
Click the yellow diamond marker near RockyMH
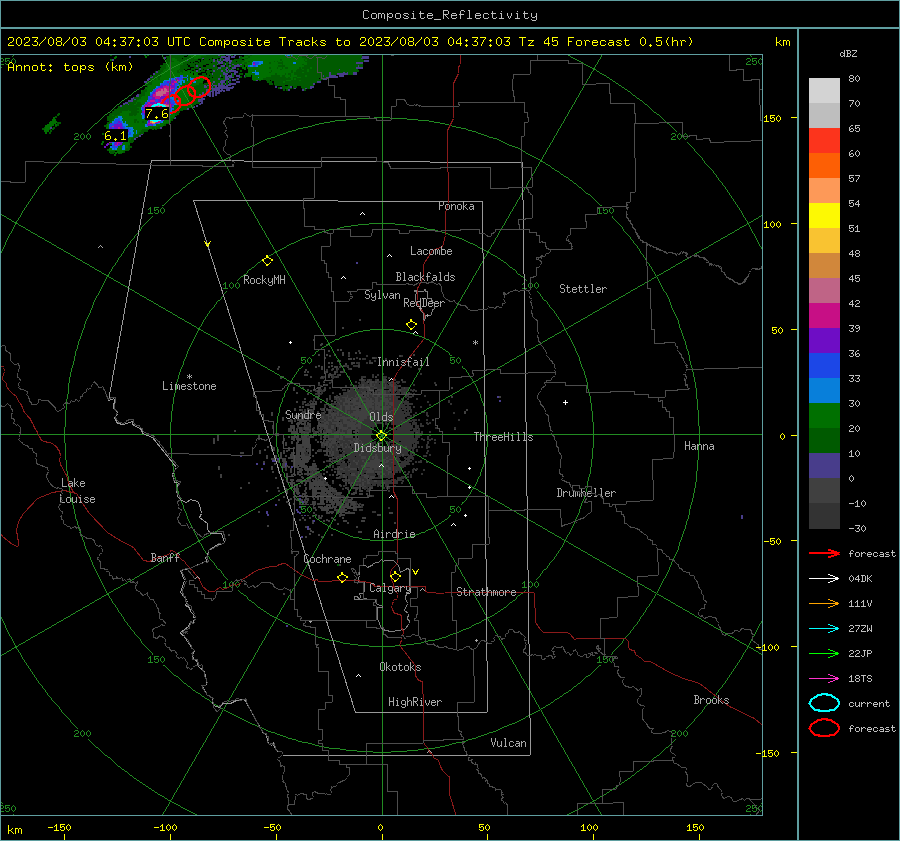267,261
